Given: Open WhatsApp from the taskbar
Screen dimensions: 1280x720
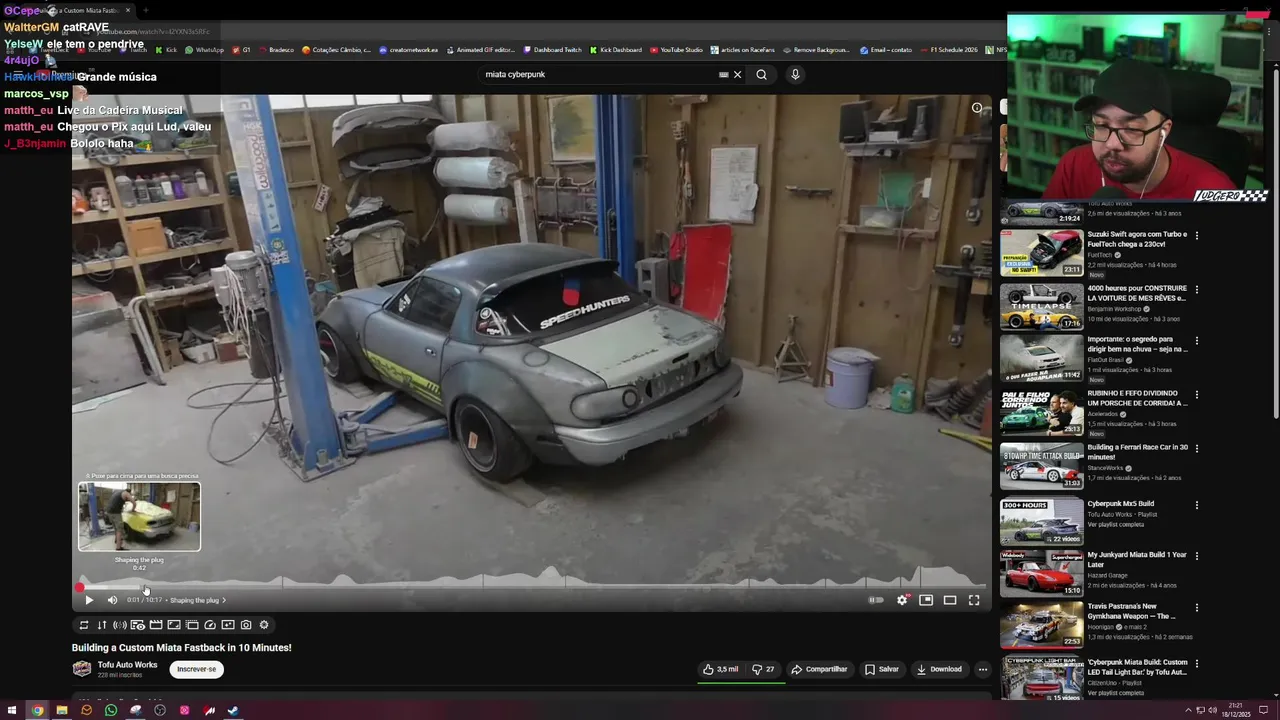Looking at the screenshot, I should 111,710.
